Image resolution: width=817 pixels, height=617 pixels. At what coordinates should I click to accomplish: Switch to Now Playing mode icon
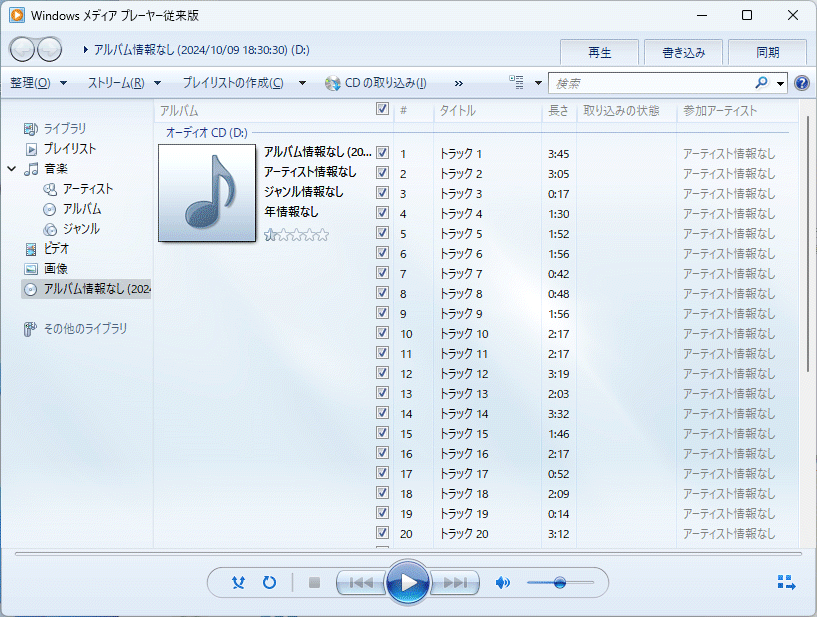(x=786, y=582)
